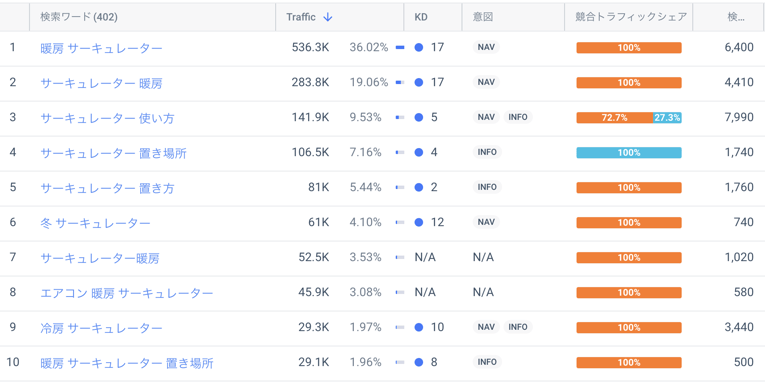Click NAV badge in サーキュレーター 使い方 row
This screenshot has height=384, width=765.
click(x=486, y=117)
